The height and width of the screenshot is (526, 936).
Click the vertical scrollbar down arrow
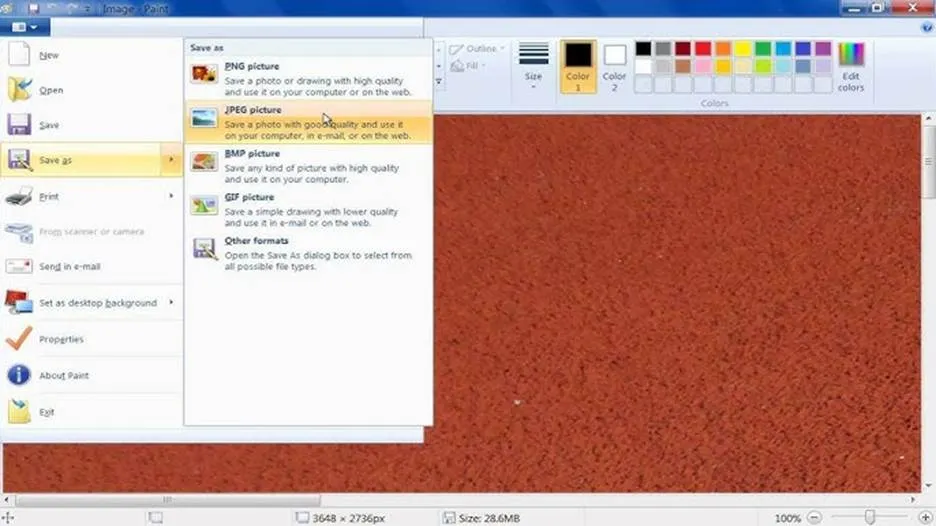pyautogui.click(x=928, y=486)
